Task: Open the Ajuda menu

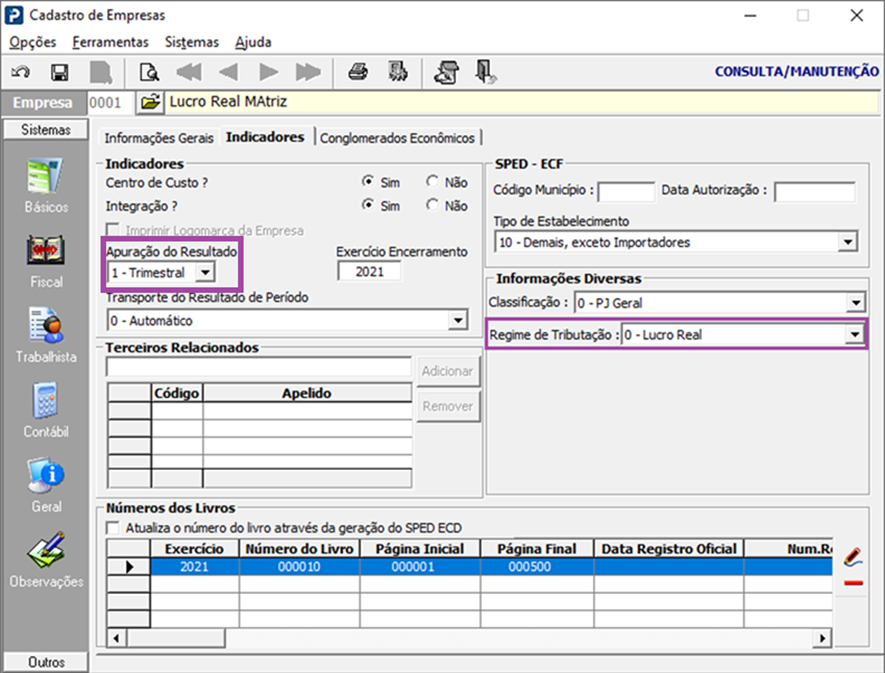Action: coord(253,42)
